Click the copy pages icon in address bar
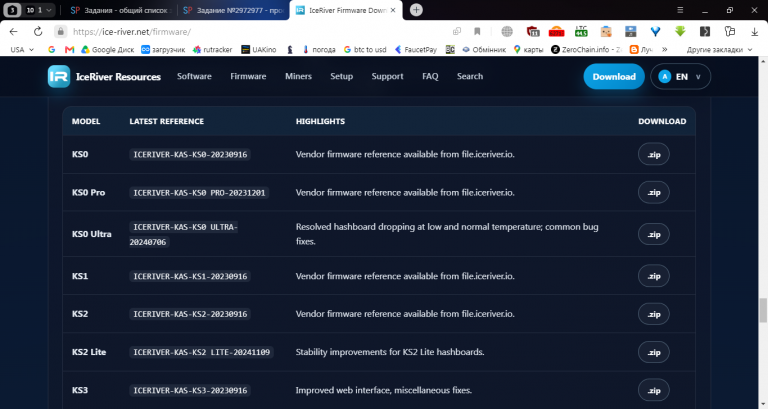Viewport: 768px width, 409px height. (x=457, y=31)
